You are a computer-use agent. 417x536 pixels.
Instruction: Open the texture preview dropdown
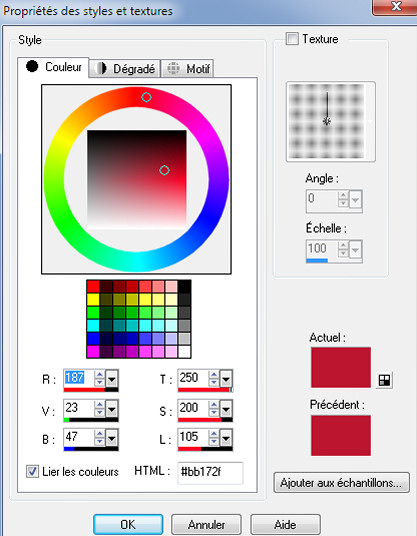[x=370, y=121]
